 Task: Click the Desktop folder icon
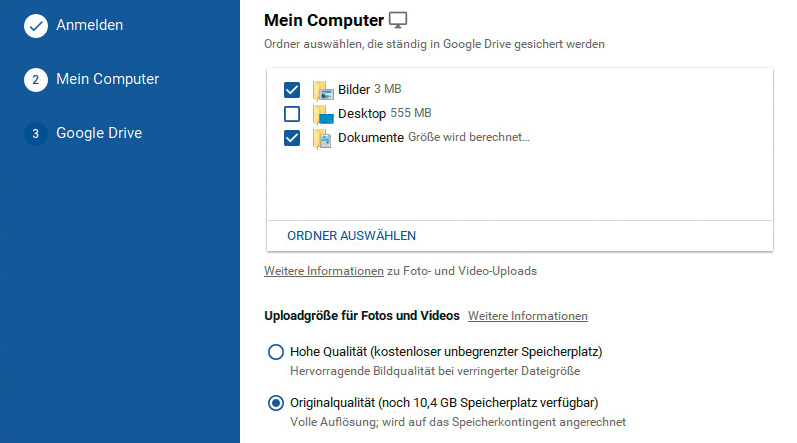(323, 114)
